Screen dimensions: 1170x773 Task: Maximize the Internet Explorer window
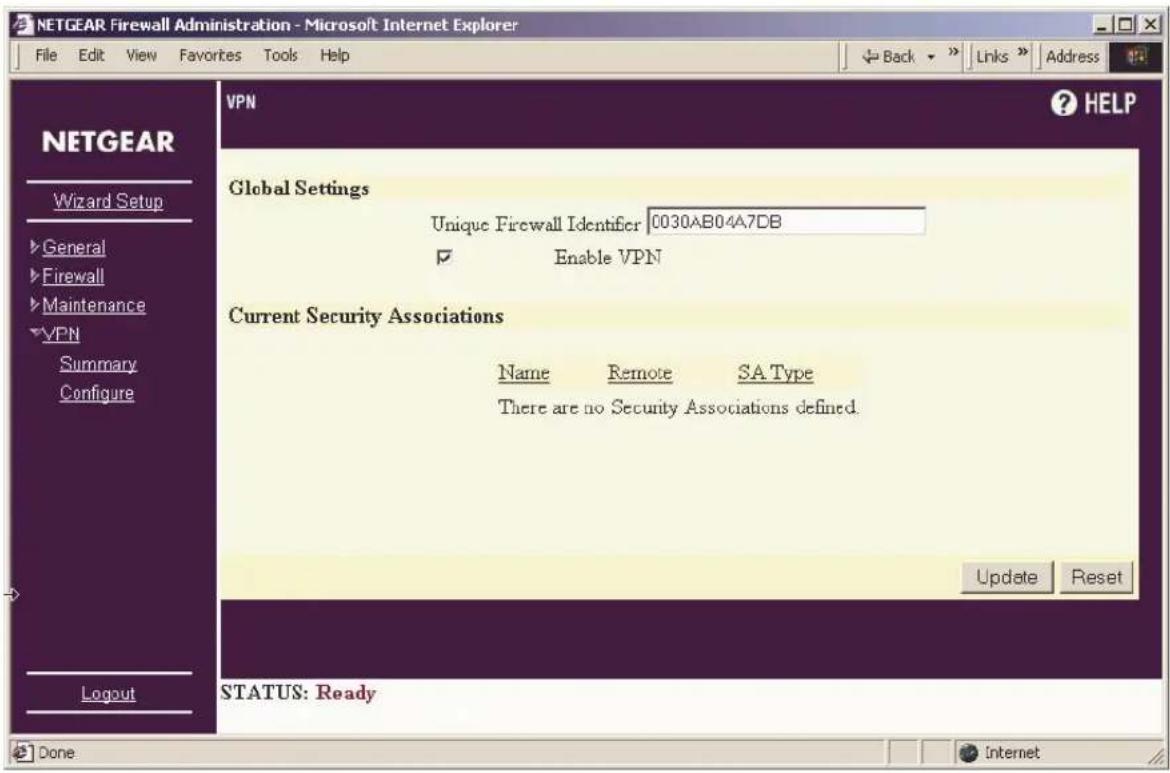(1128, 25)
